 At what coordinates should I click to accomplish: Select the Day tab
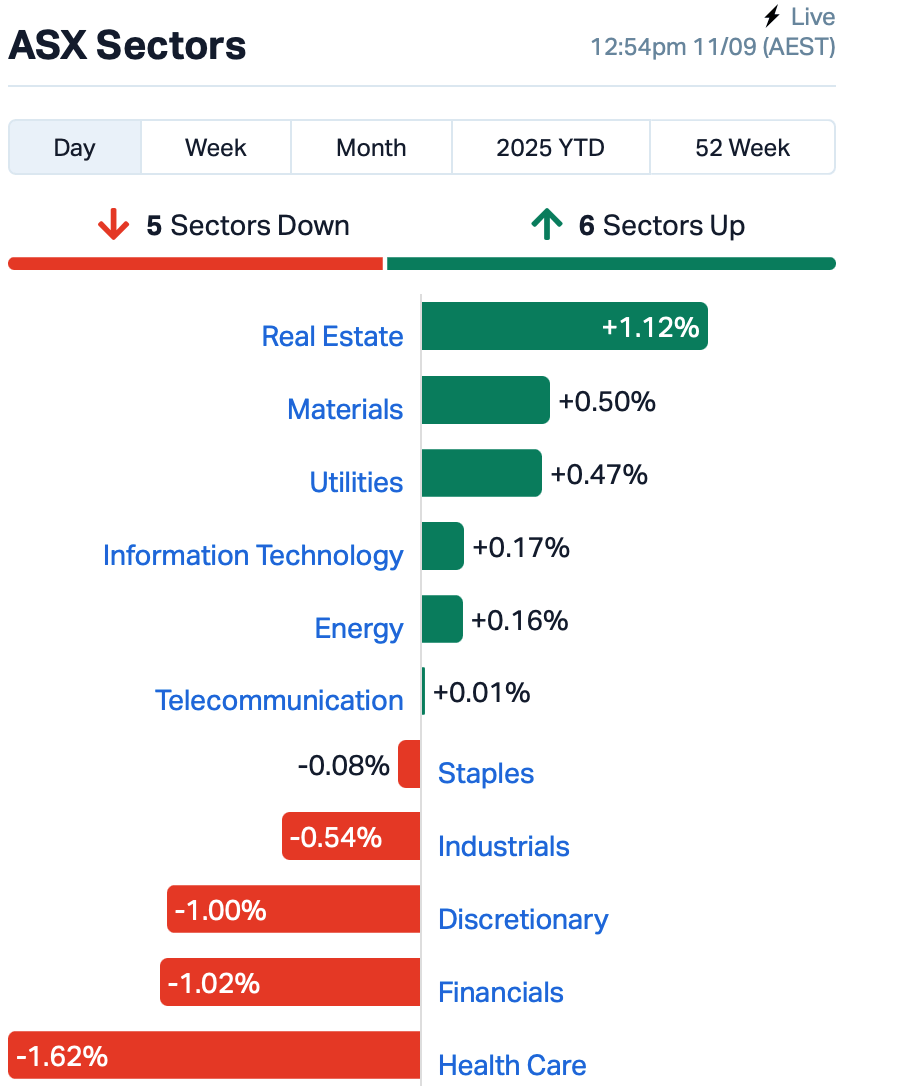pyautogui.click(x=75, y=148)
